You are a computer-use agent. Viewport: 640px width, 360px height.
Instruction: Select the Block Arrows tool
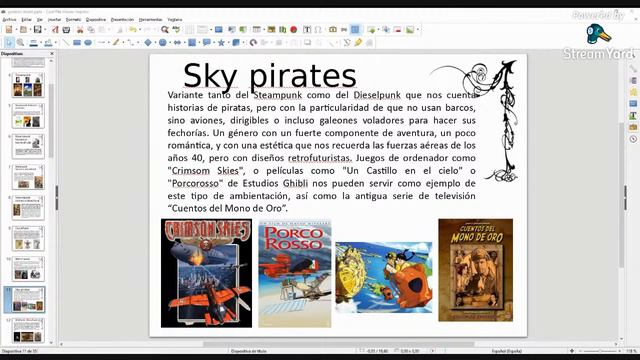pos(177,42)
